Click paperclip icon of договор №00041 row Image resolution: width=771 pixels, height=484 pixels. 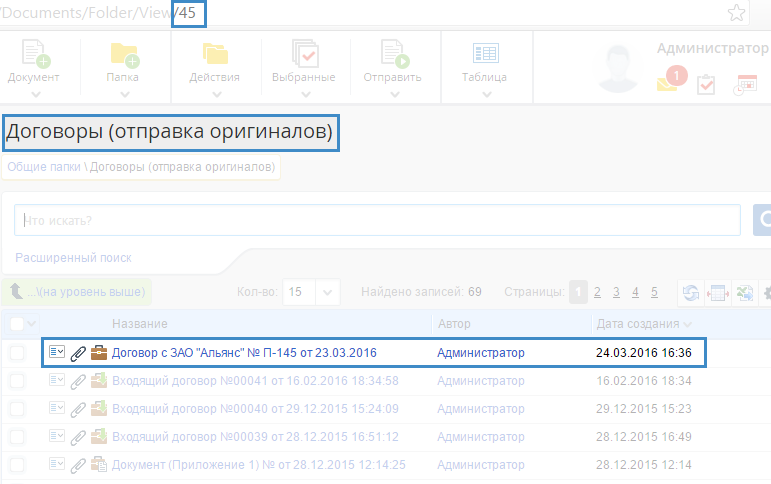pos(78,381)
